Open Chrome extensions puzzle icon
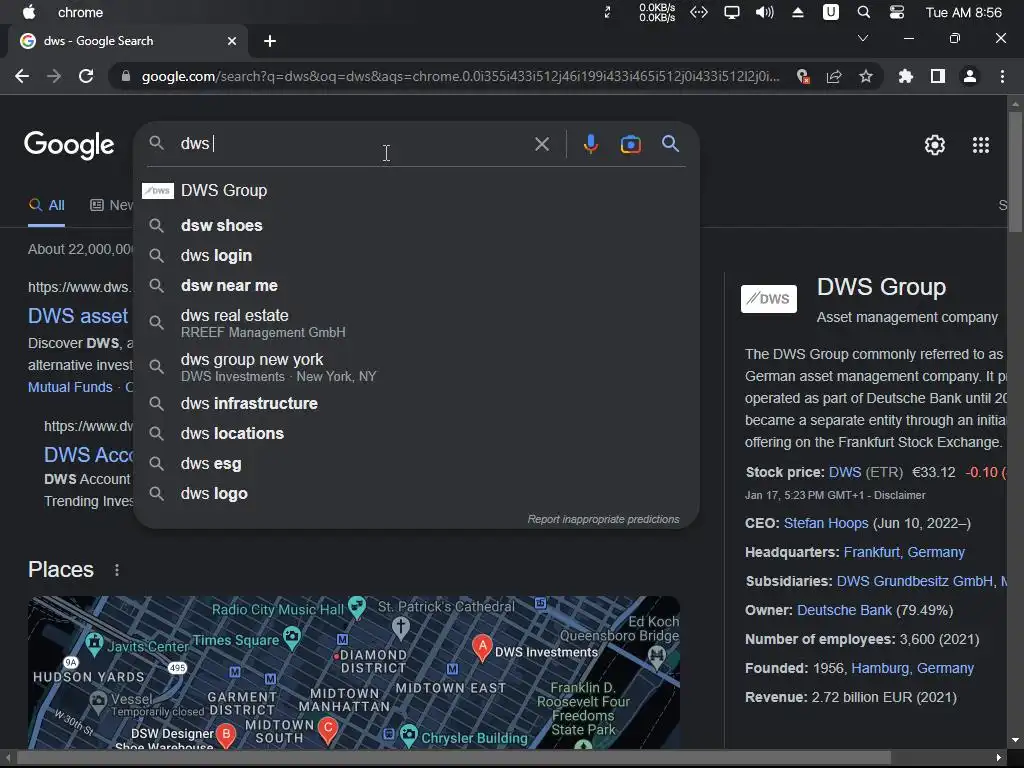1024x768 pixels. (x=905, y=76)
